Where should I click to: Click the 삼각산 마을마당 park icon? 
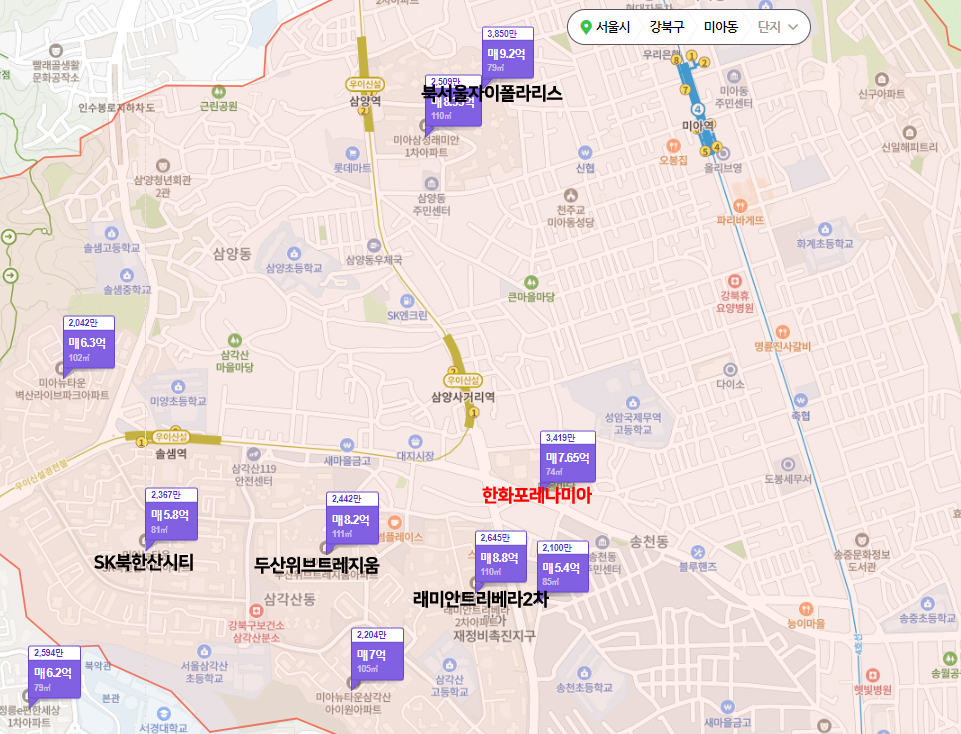click(x=235, y=340)
